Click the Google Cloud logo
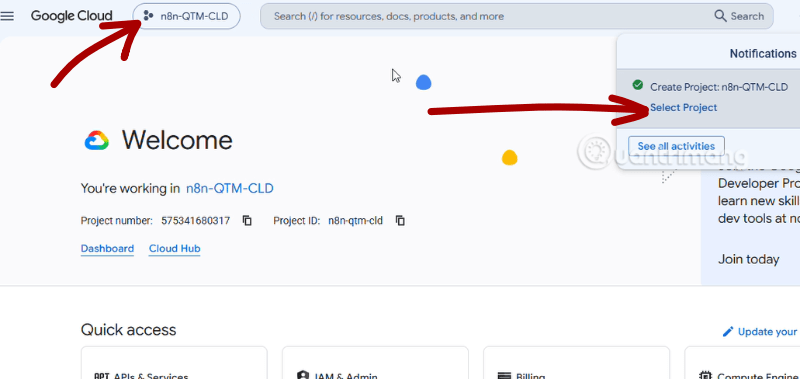Viewport: 800px width, 379px height. tap(71, 16)
